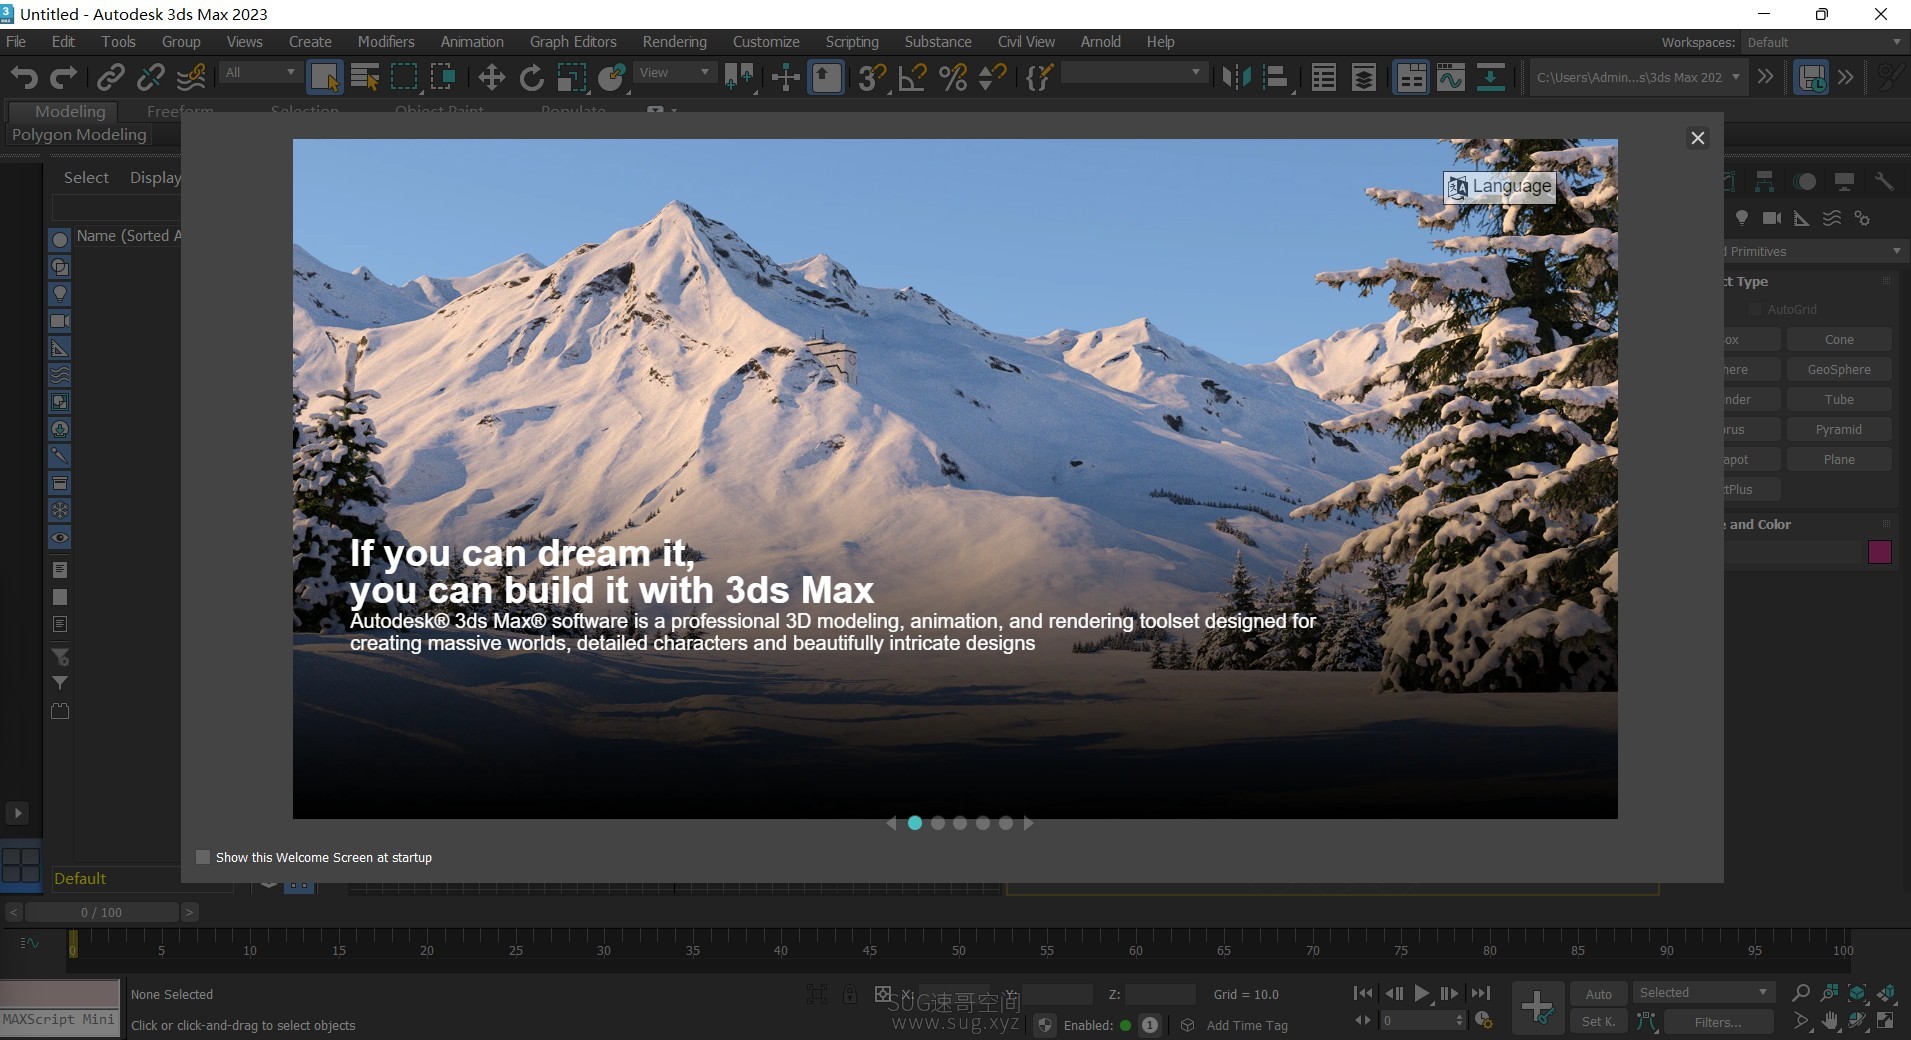Click the Zoom viewport icon

click(x=1801, y=993)
